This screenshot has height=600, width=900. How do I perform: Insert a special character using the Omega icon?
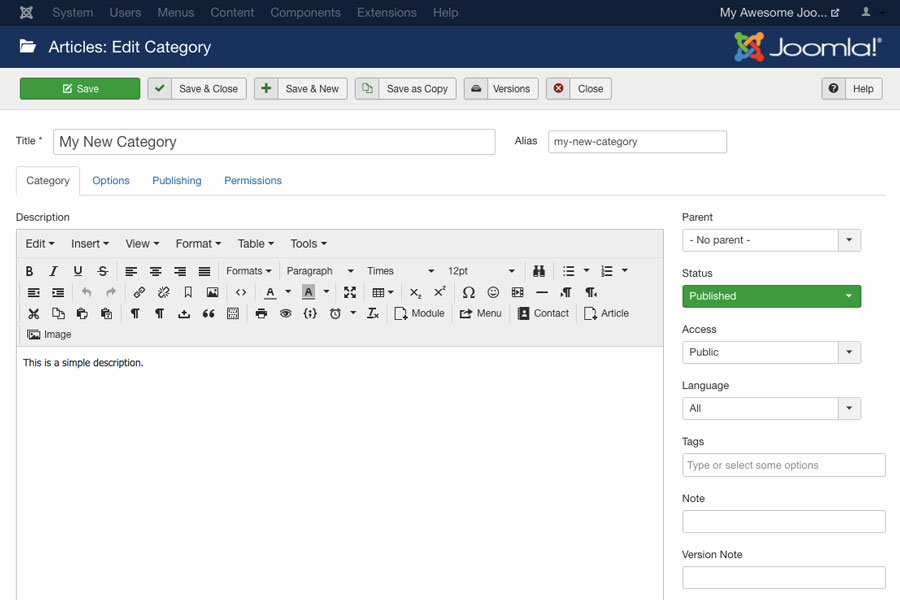[468, 292]
